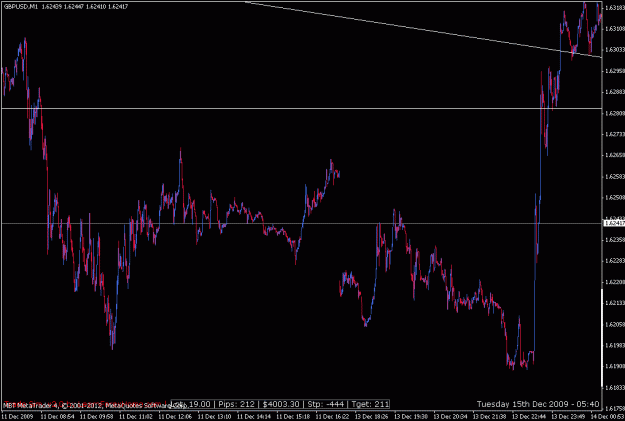This screenshot has height=421, width=625.
Task: Click the MetaQuotes Software Corp copyright text
Action: [94, 406]
